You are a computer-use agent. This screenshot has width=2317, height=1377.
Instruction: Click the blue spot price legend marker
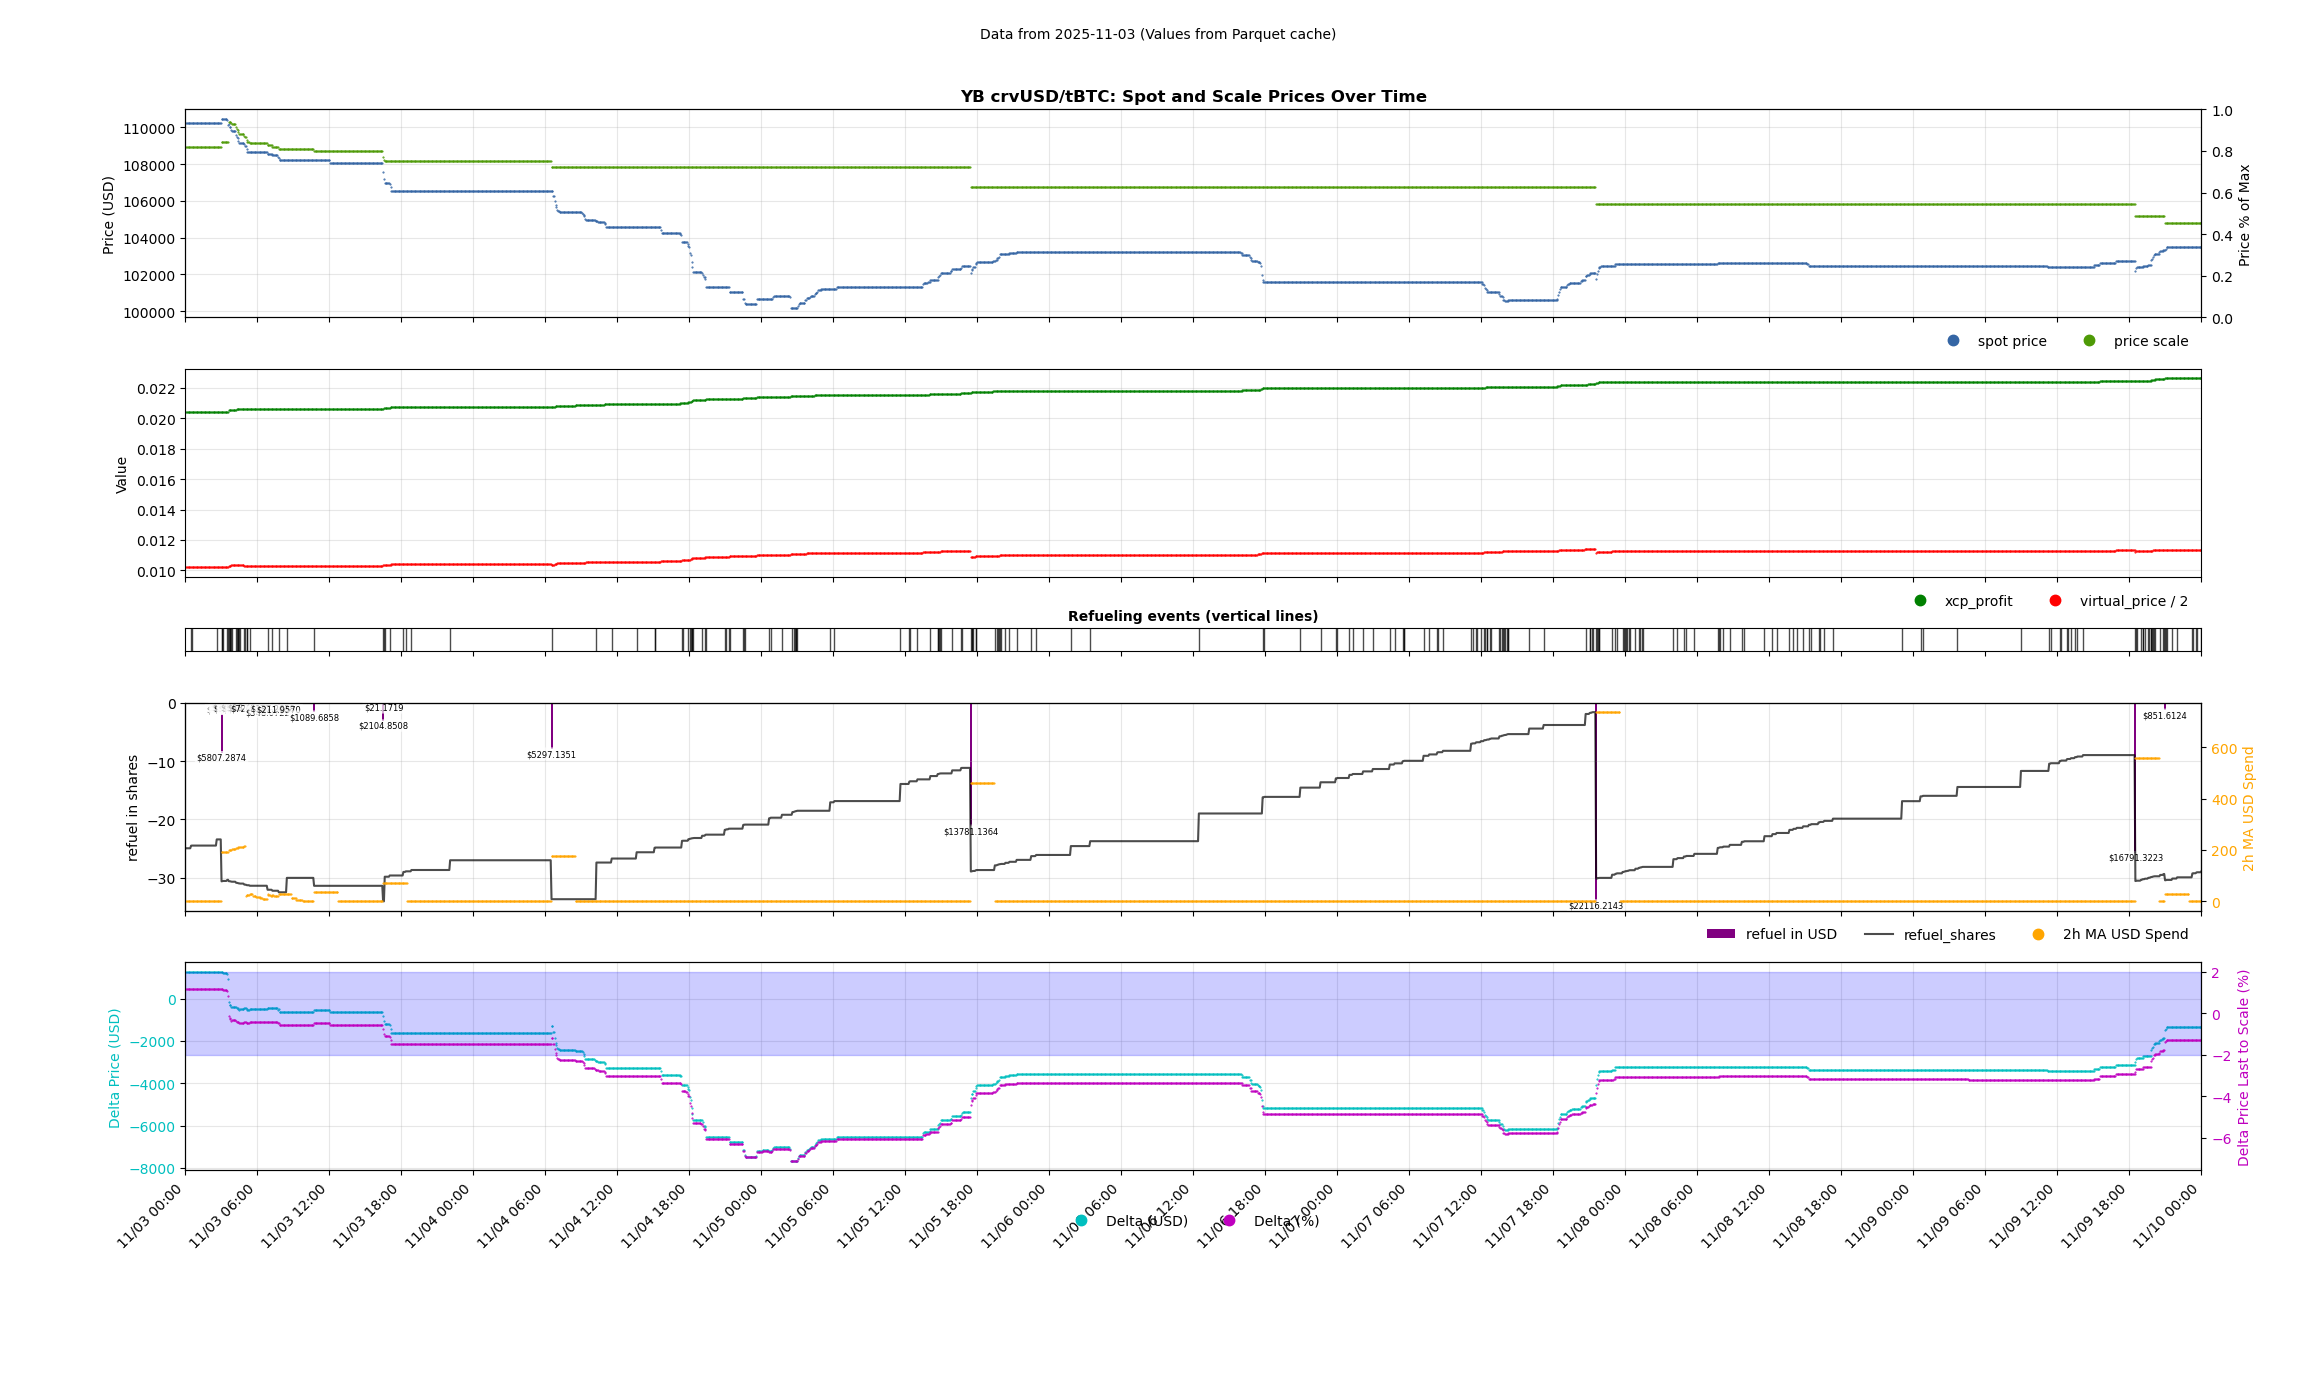click(1953, 341)
